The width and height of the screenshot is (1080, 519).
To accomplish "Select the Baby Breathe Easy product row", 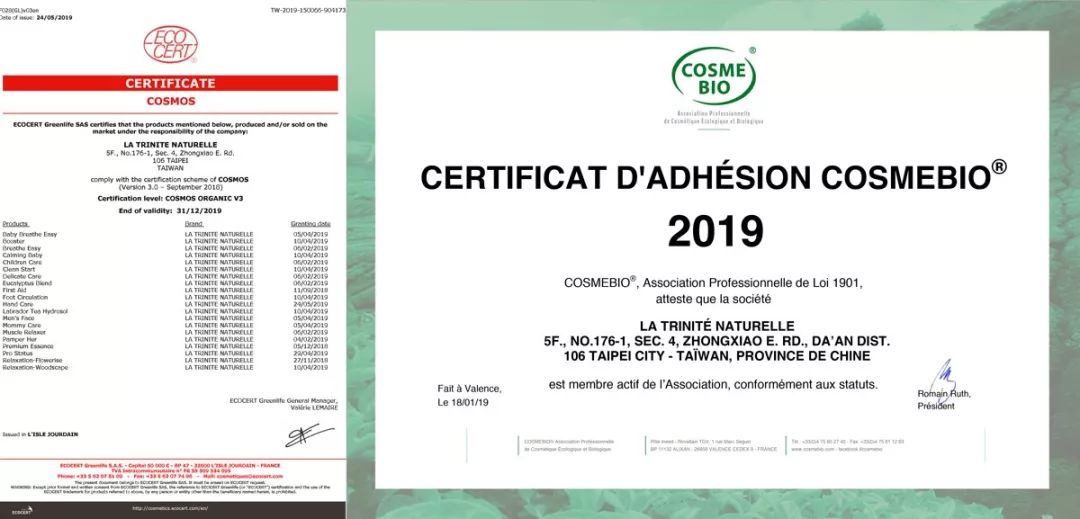I will pos(166,234).
